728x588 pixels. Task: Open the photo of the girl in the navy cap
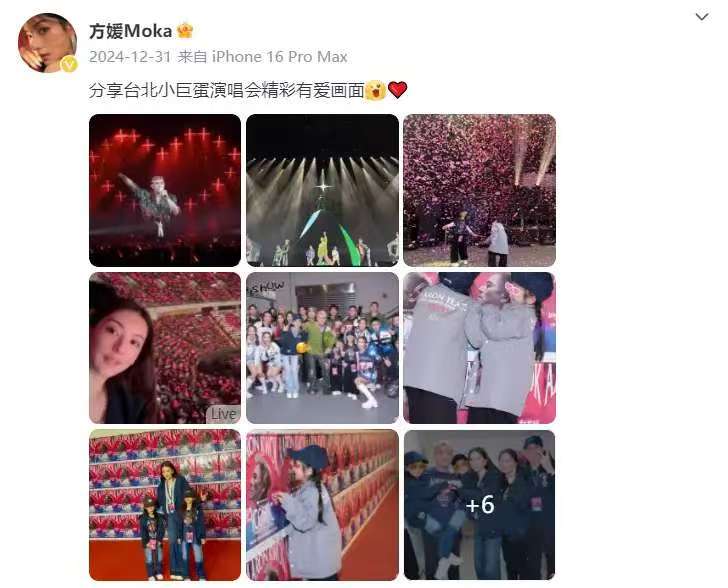click(322, 505)
